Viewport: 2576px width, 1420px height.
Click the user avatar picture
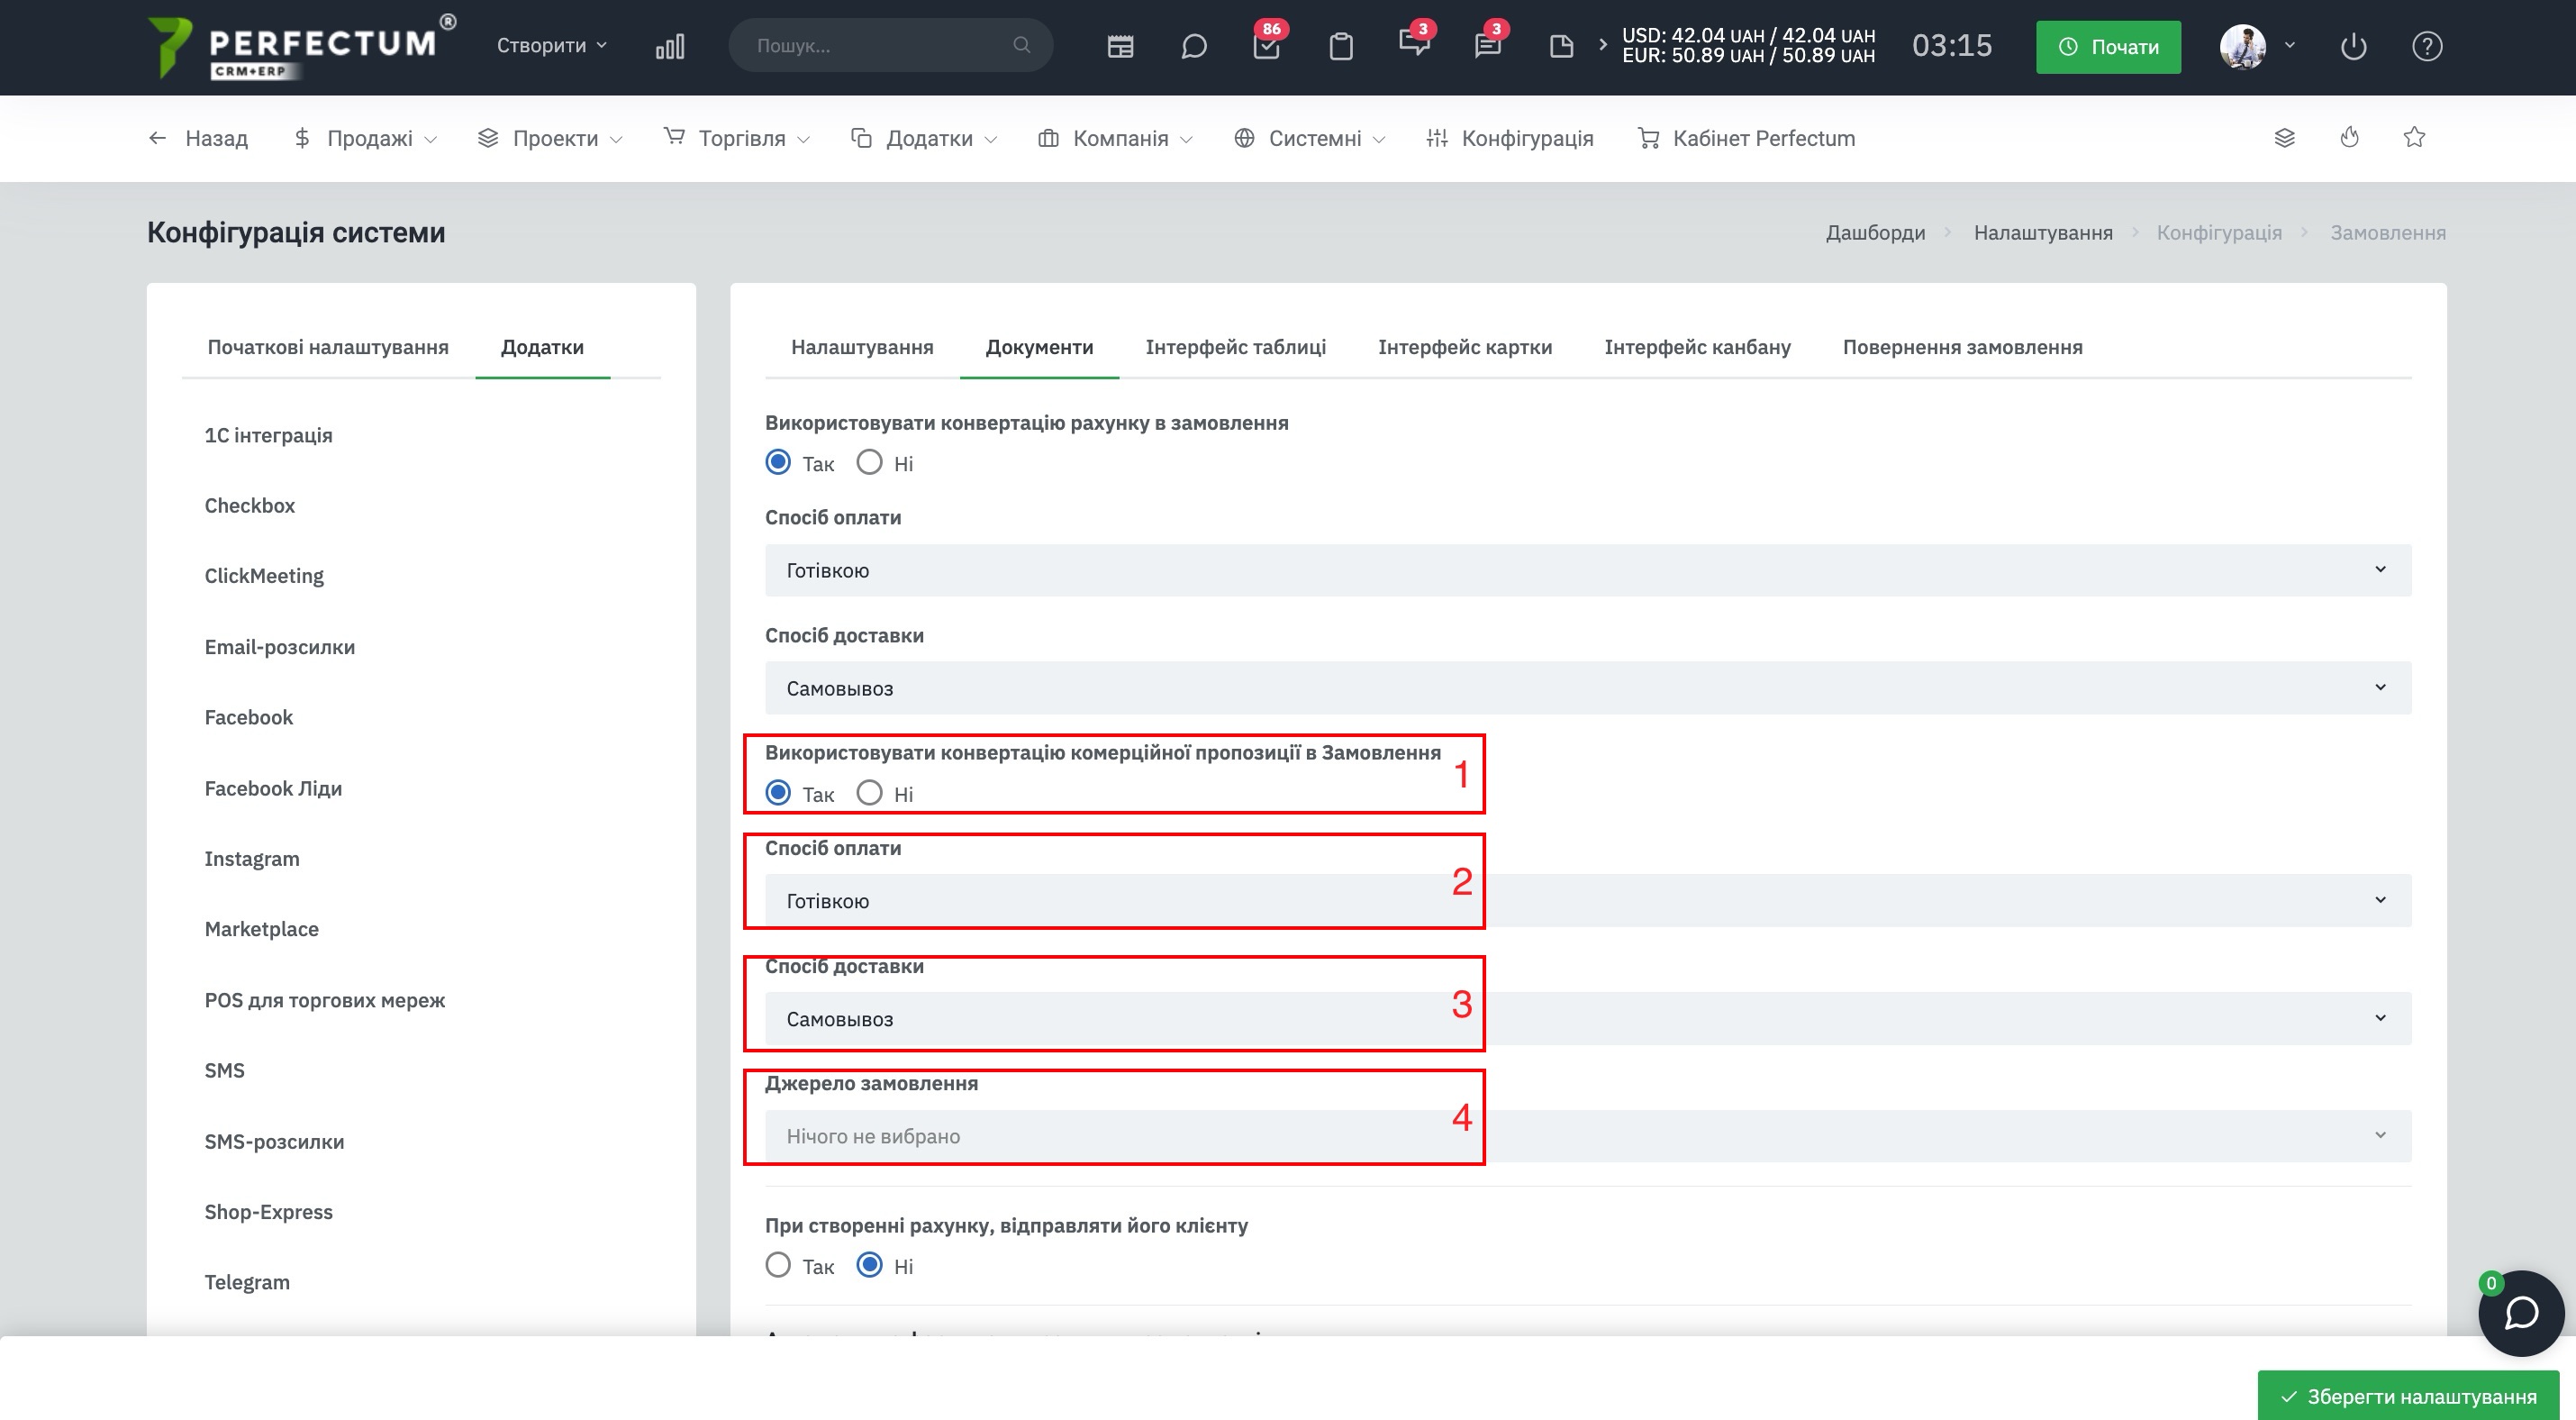[x=2243, y=46]
